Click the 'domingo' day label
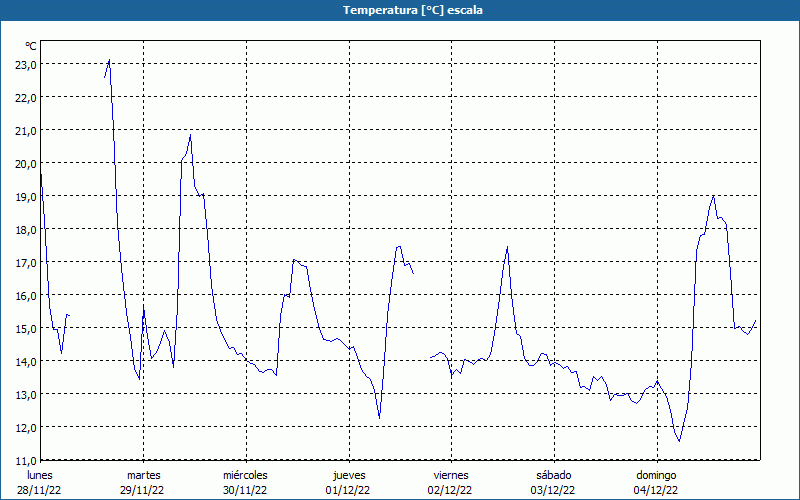 tap(656, 475)
